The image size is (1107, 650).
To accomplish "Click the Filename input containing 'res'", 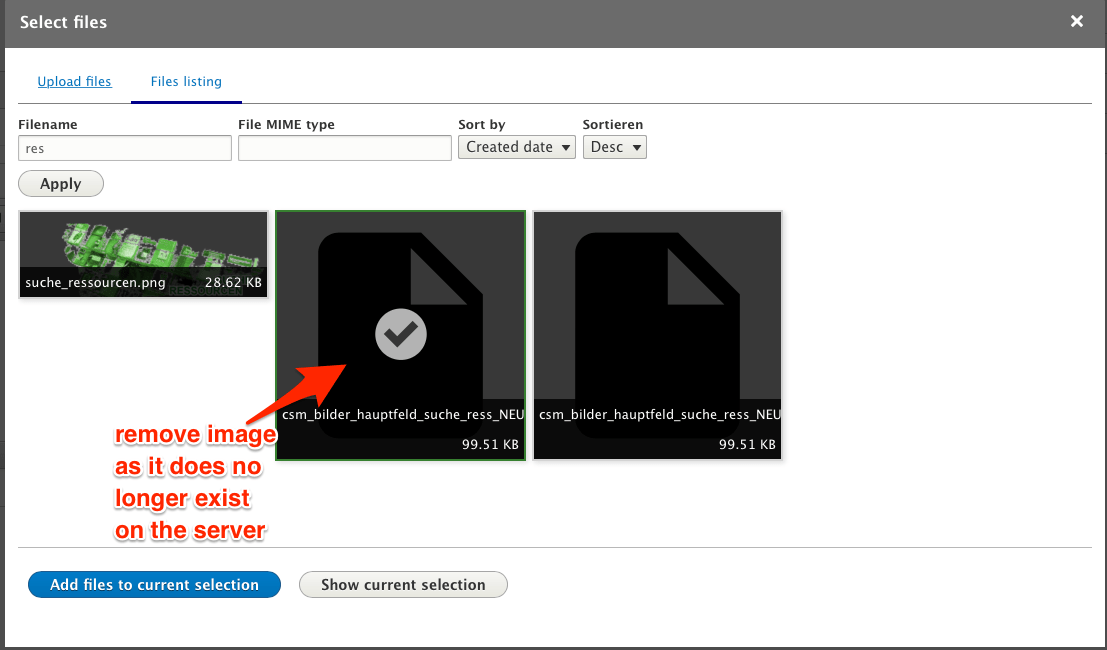I will tap(124, 147).
